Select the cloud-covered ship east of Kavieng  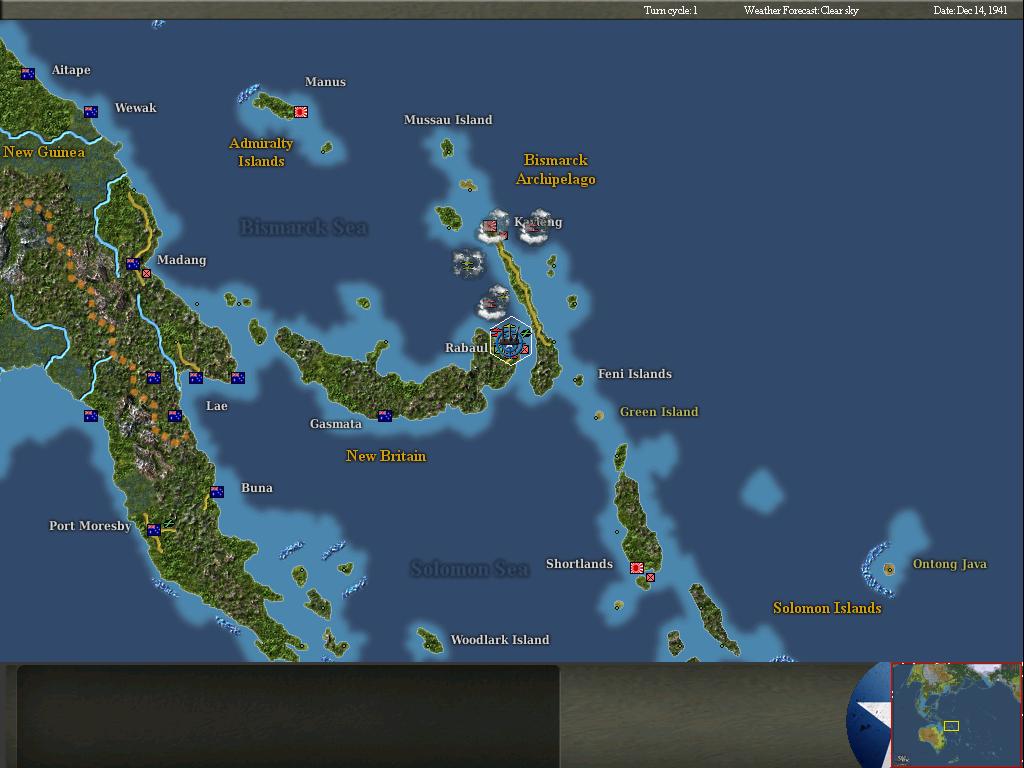click(x=534, y=227)
